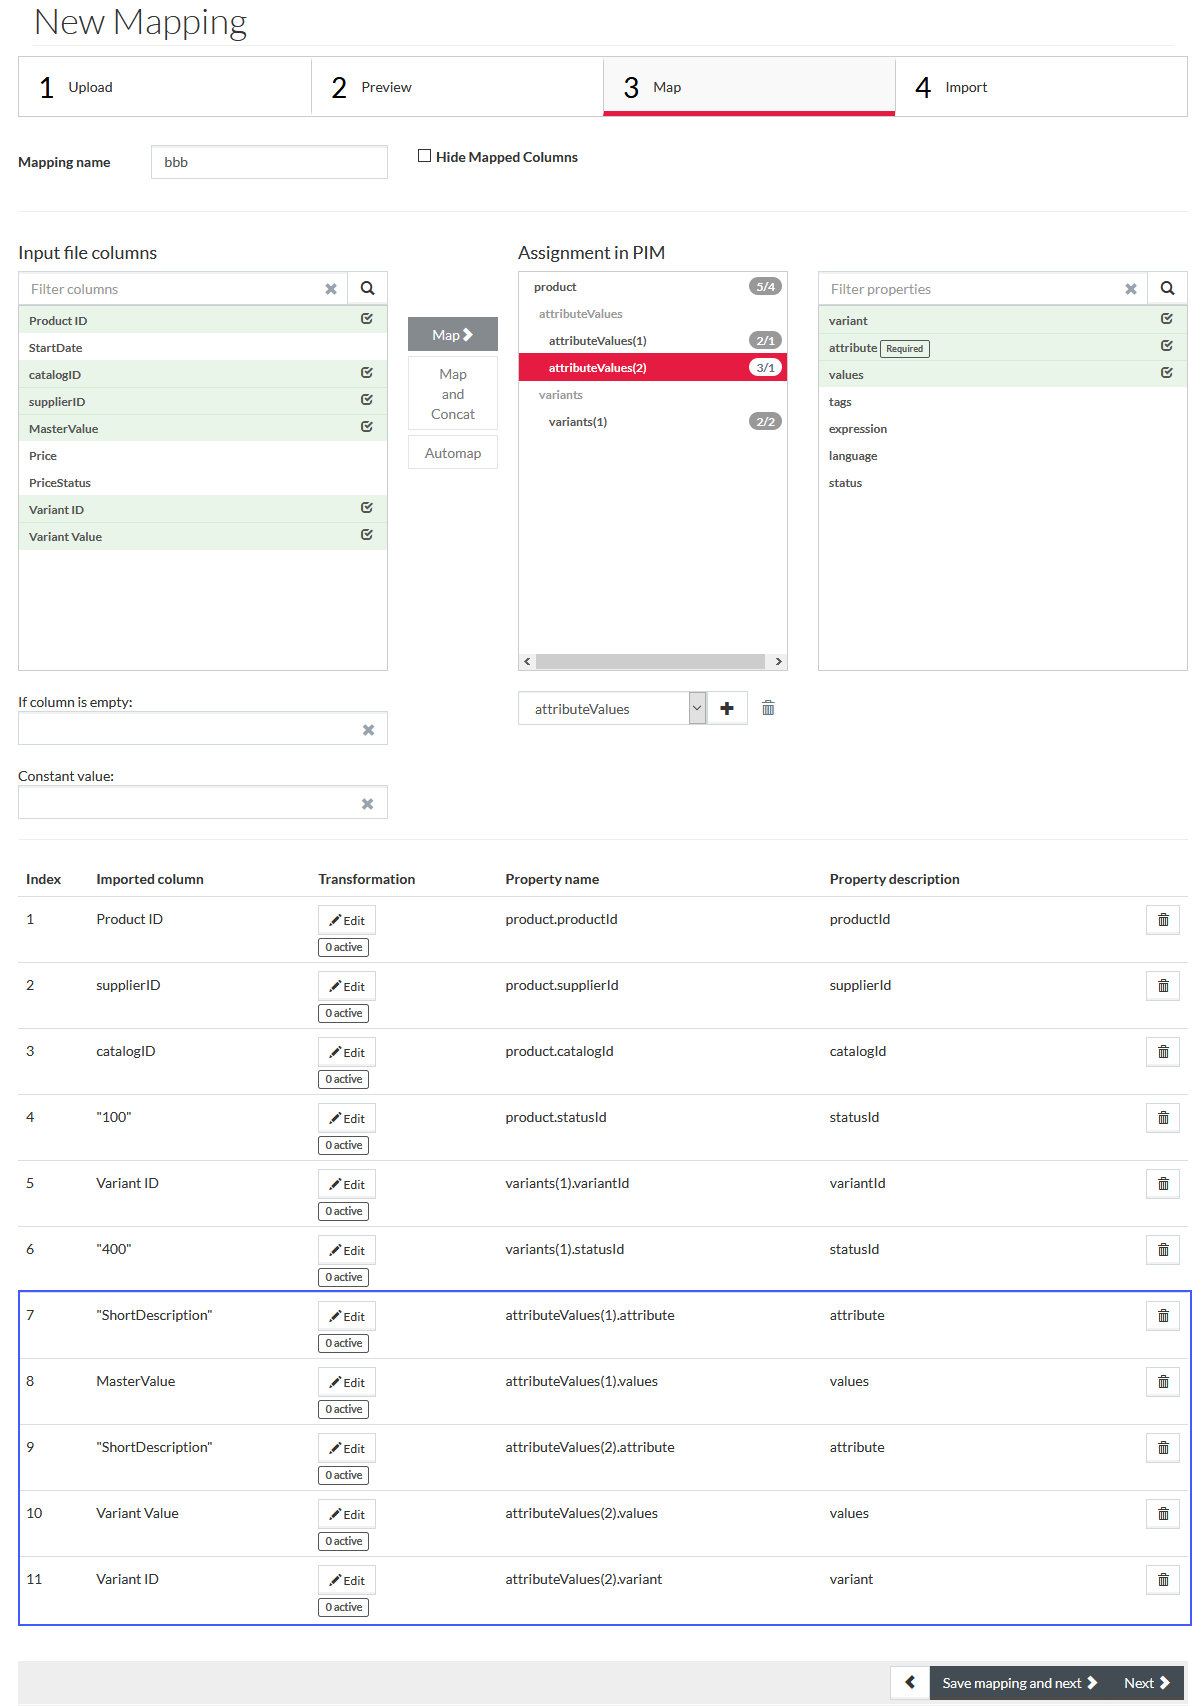Click Save mapping and next button

pyautogui.click(x=1020, y=1682)
